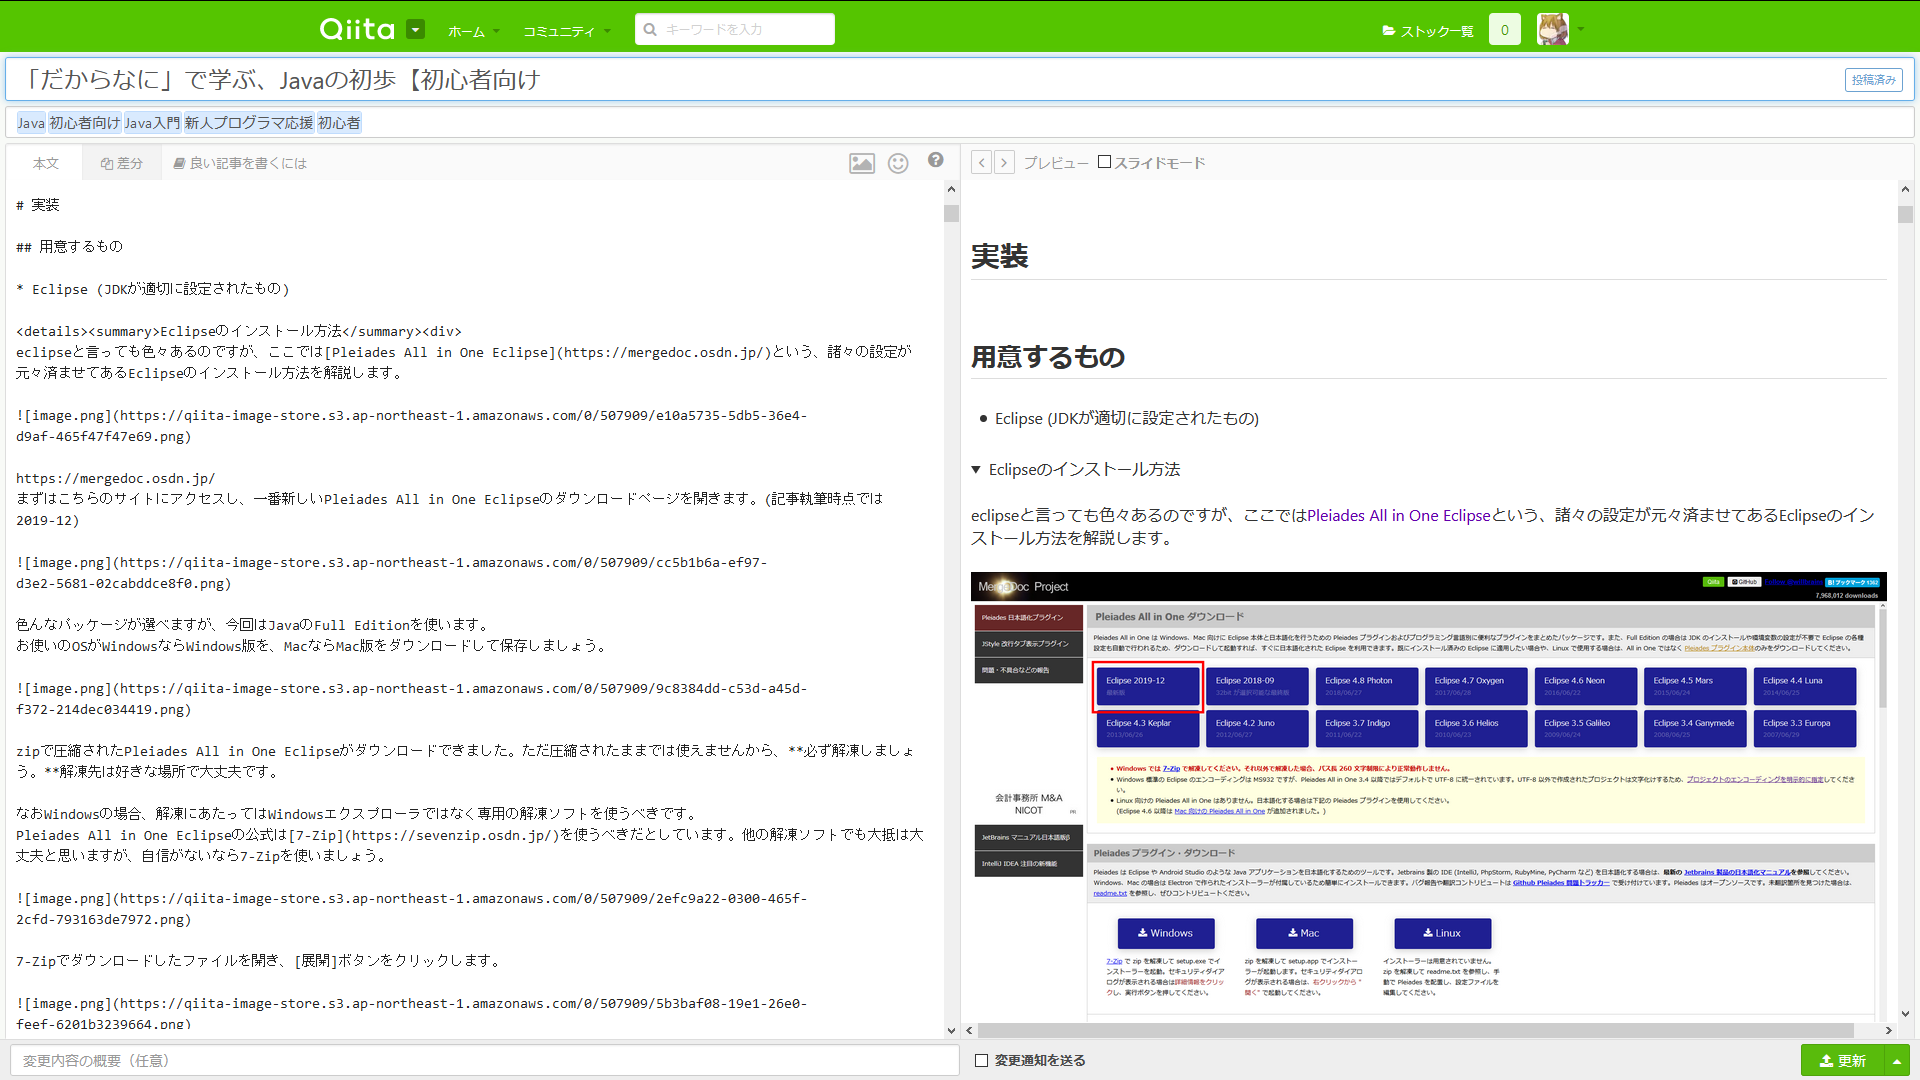
Task: Click editor scrollbar up arrow
Action: [x=951, y=189]
